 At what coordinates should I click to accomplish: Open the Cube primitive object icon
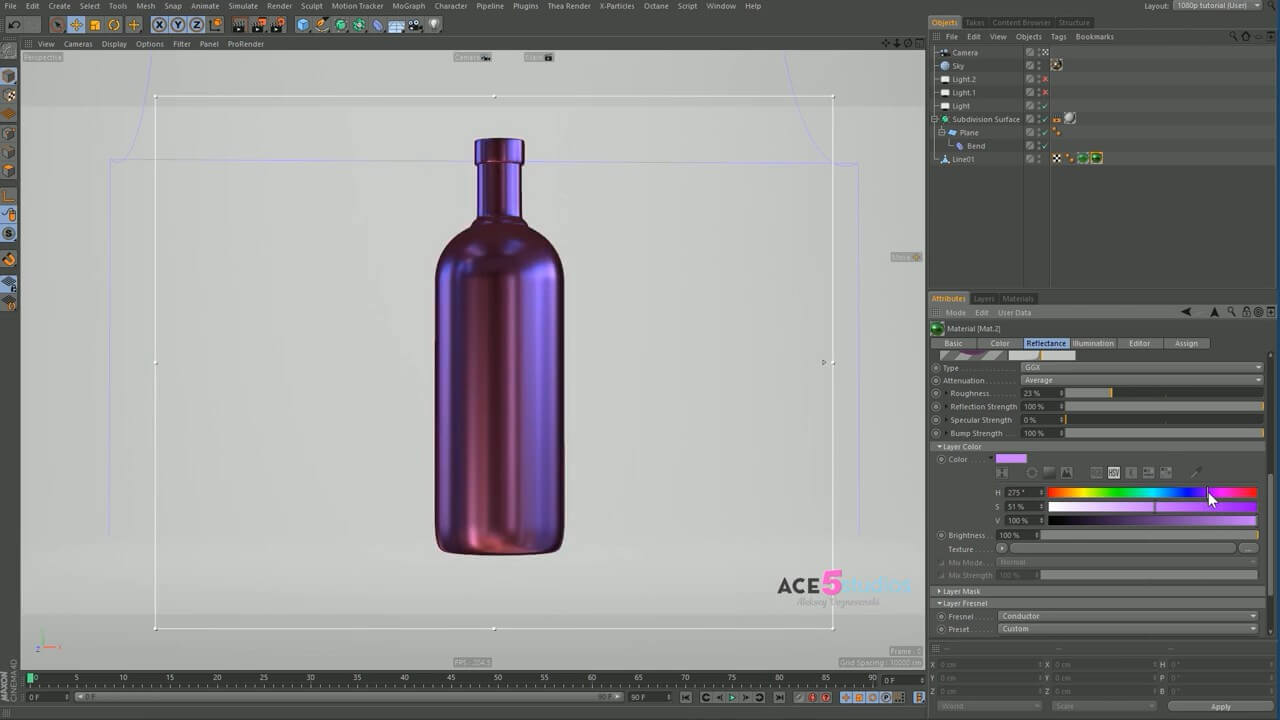coord(303,25)
